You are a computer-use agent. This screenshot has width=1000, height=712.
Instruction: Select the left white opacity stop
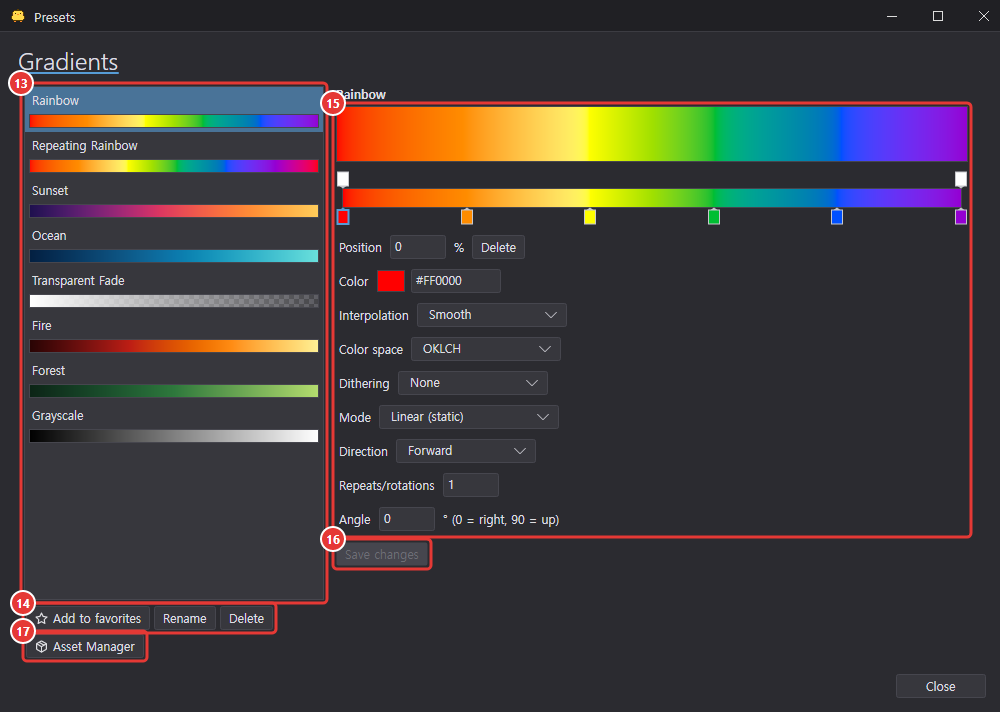point(343,179)
